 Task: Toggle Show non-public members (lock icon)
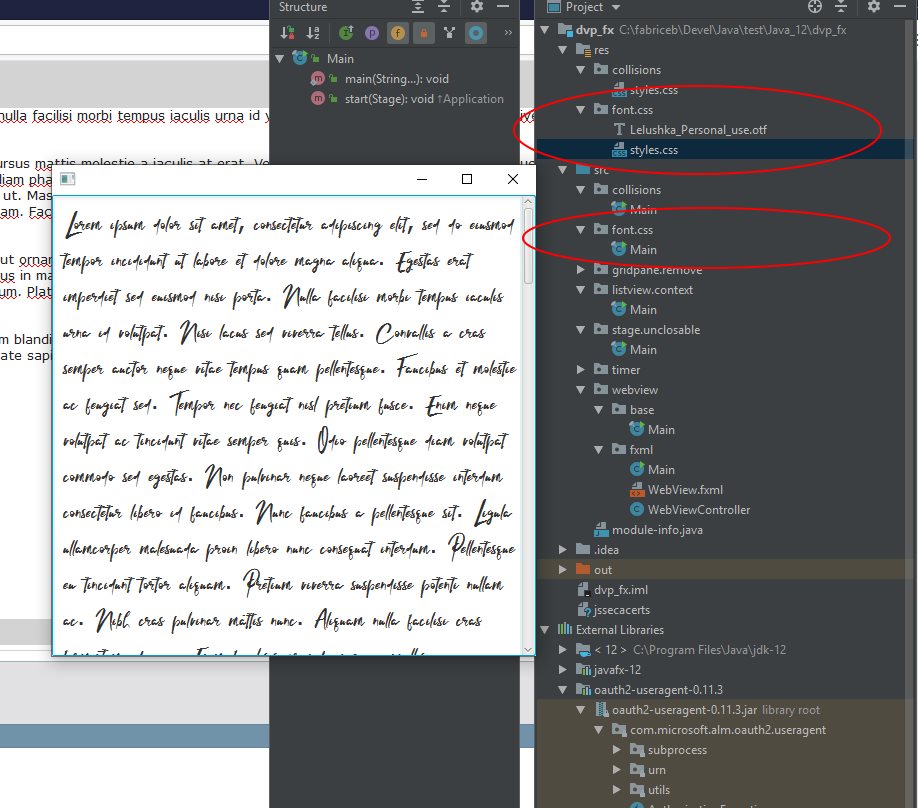point(423,33)
